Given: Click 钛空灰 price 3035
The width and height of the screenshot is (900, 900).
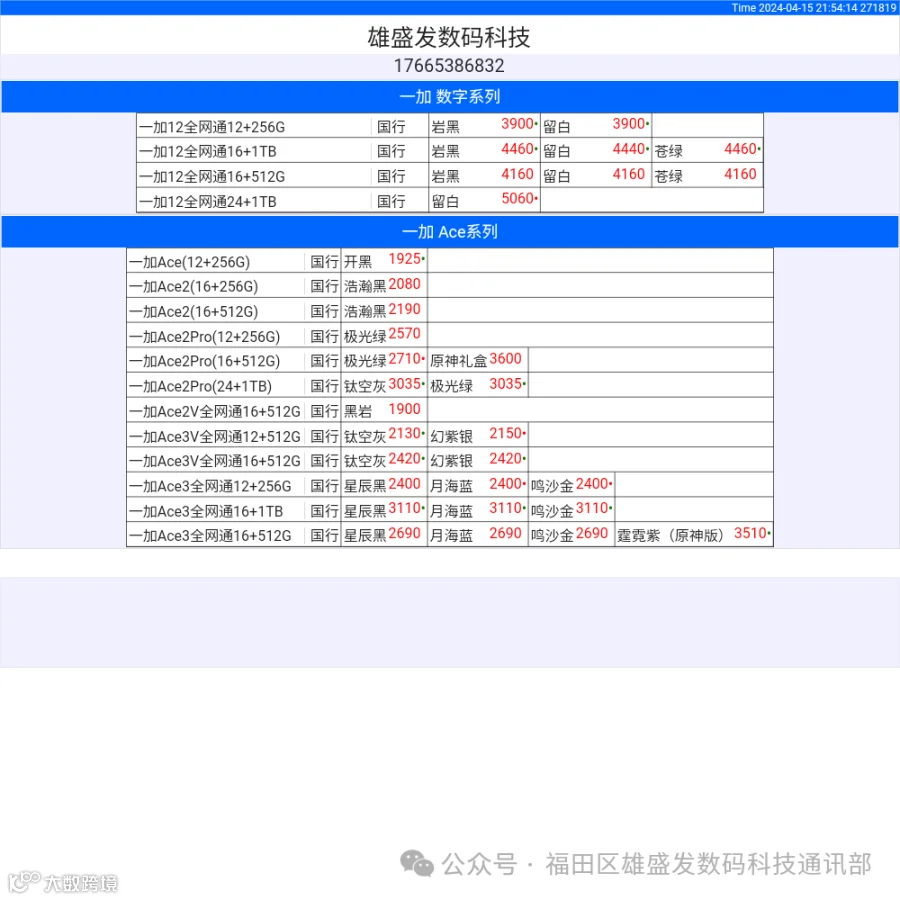Looking at the screenshot, I should tap(405, 384).
